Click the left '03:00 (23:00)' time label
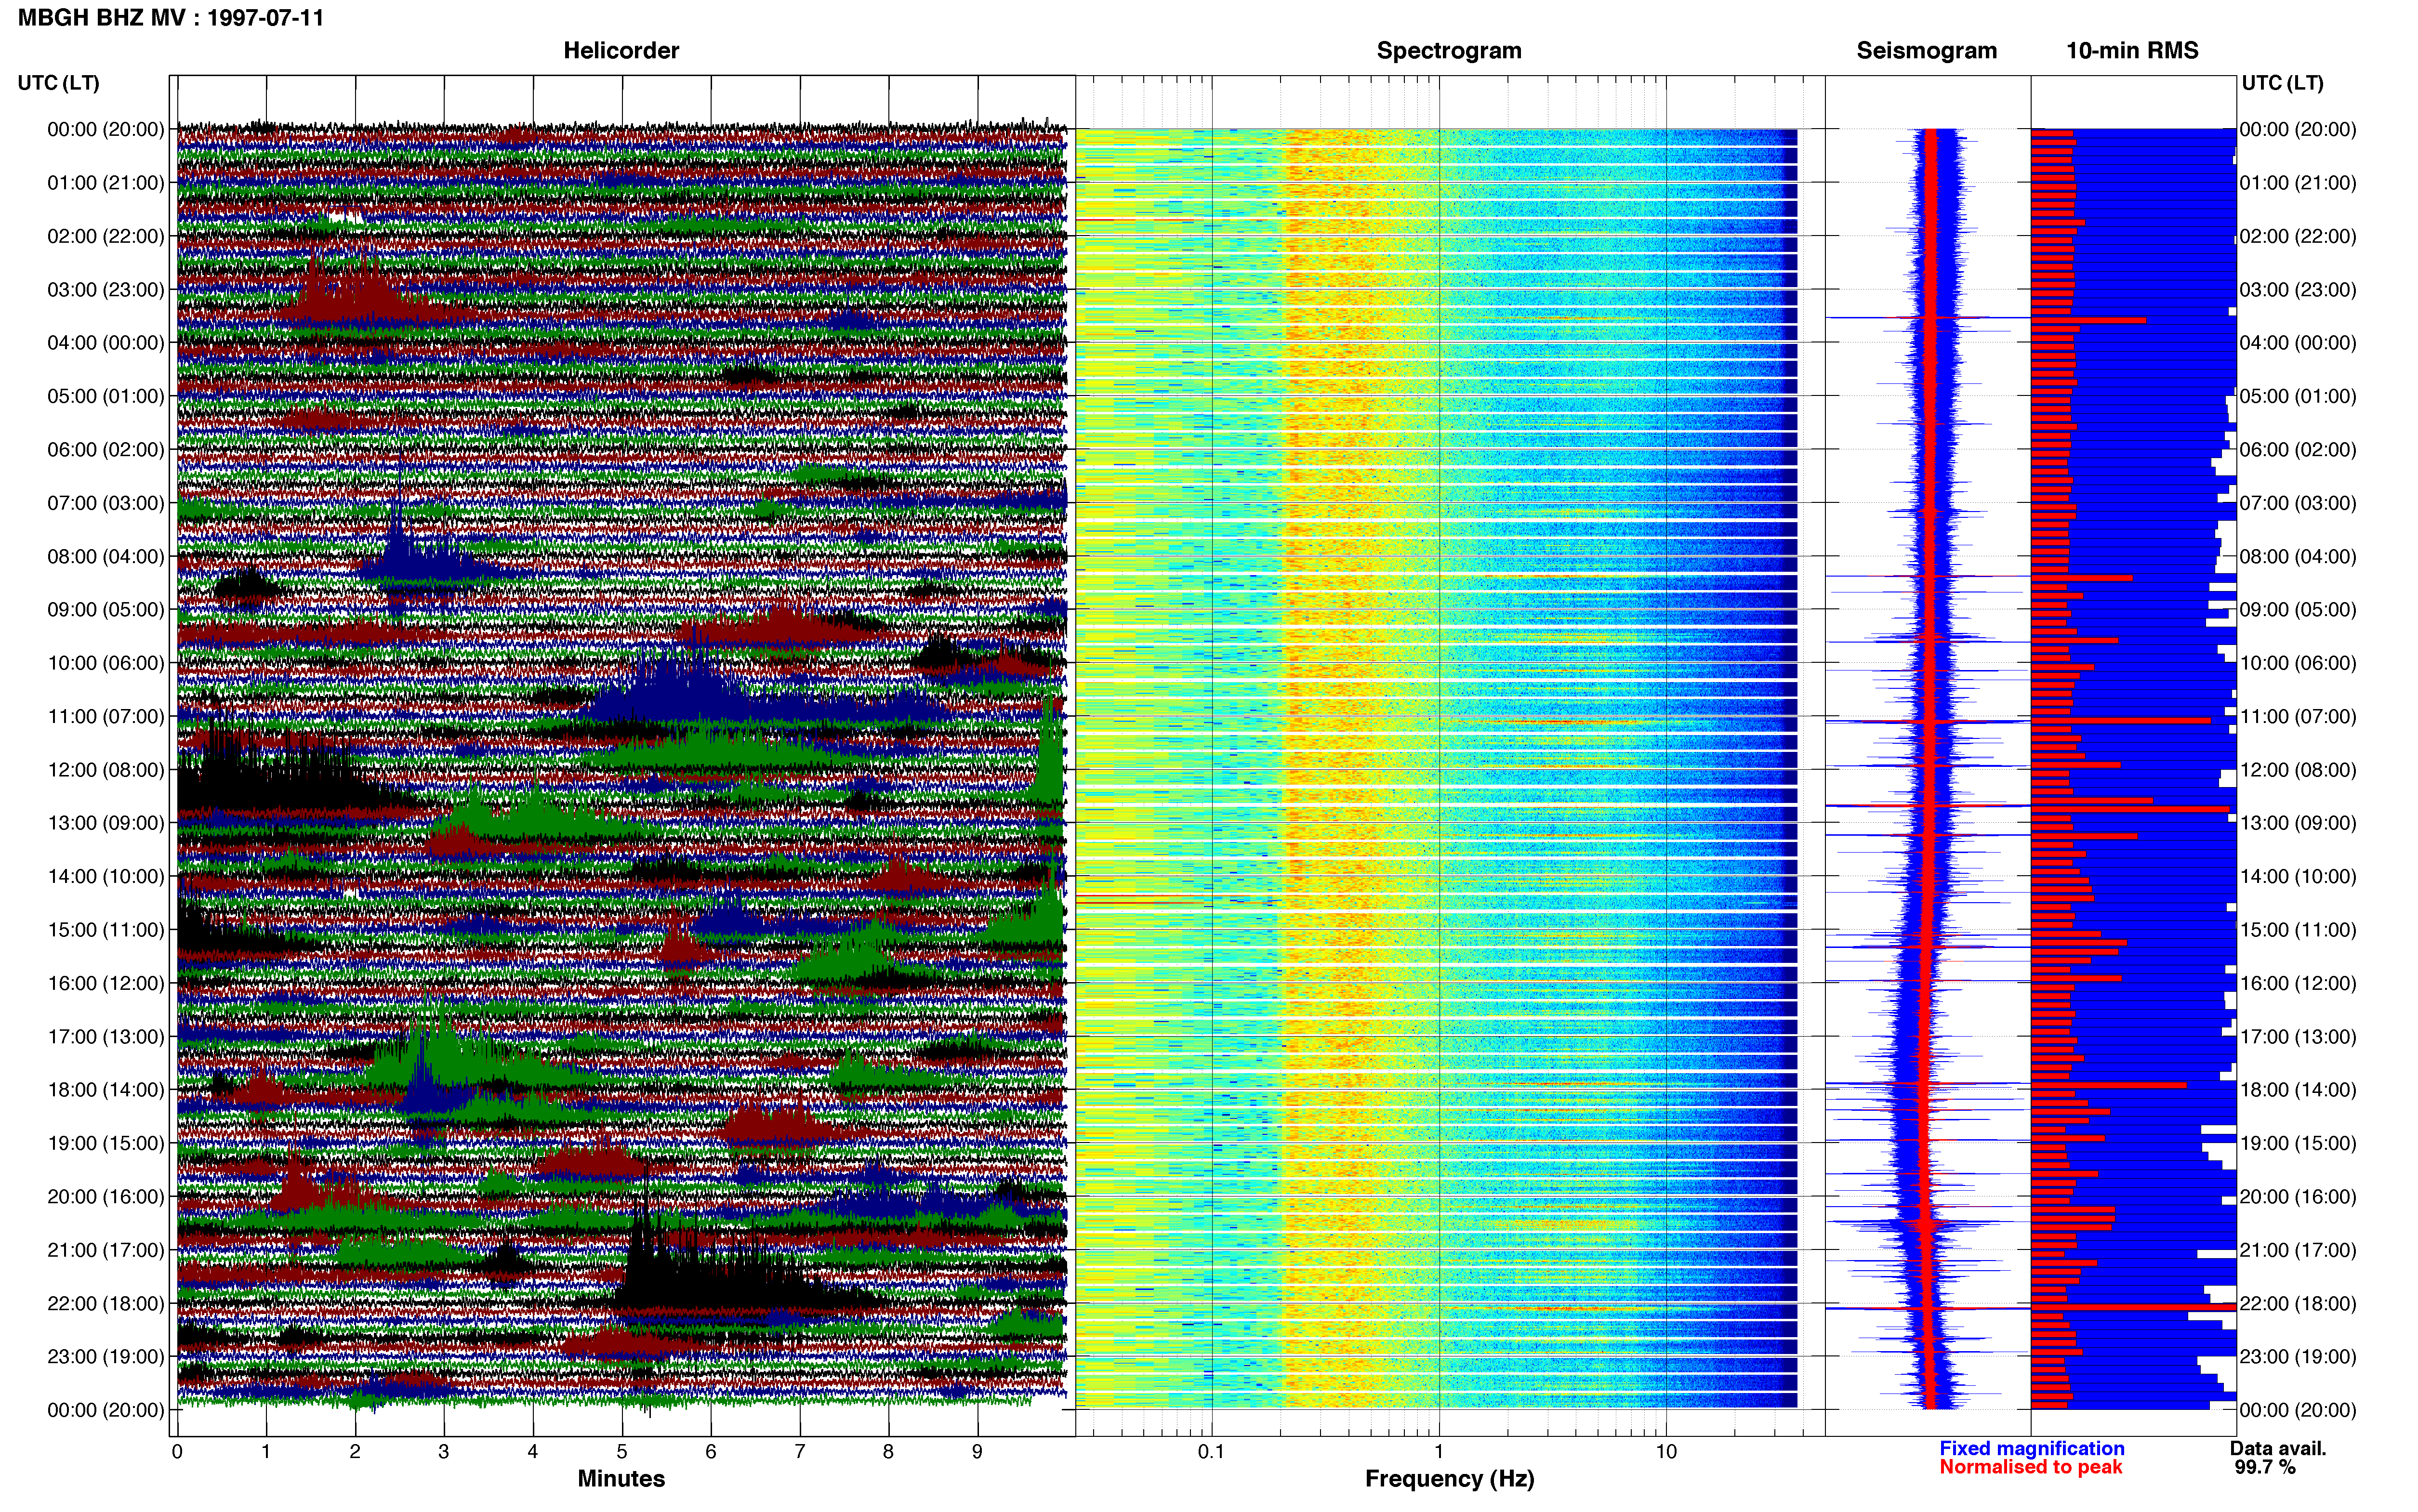 point(105,290)
